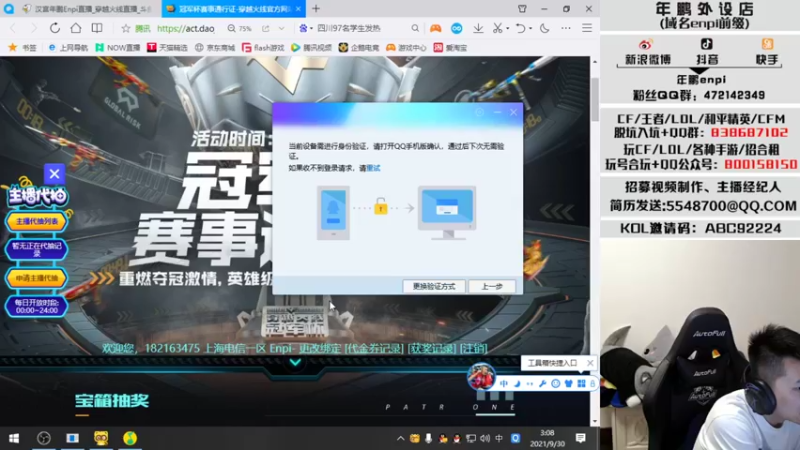Click the address bar URL field

(x=186, y=29)
